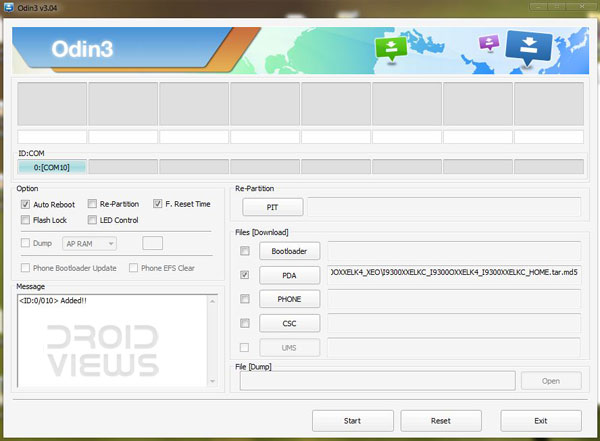Click the UMS file button
The image size is (600, 441).
[290, 348]
